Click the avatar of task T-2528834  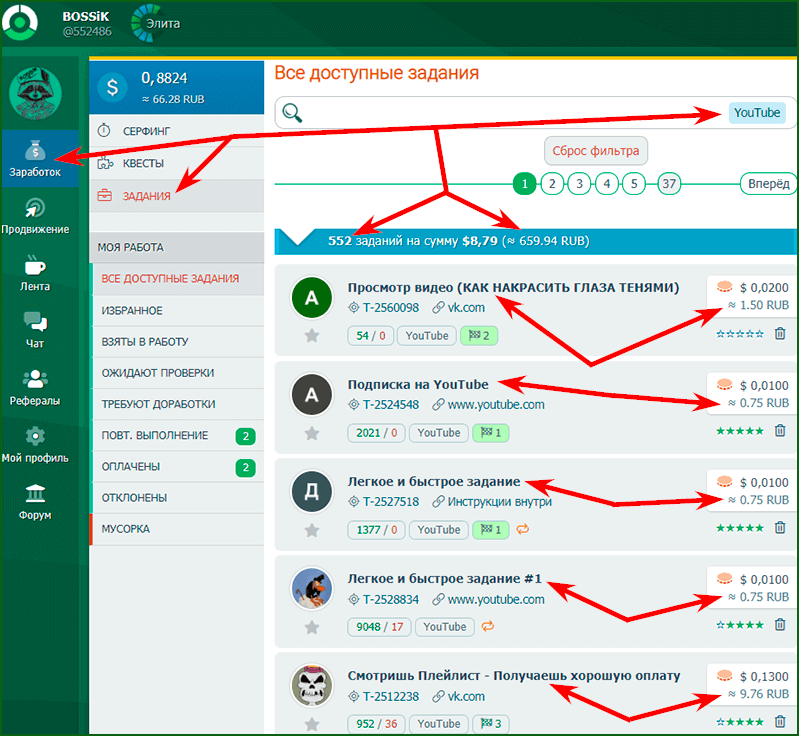click(311, 588)
